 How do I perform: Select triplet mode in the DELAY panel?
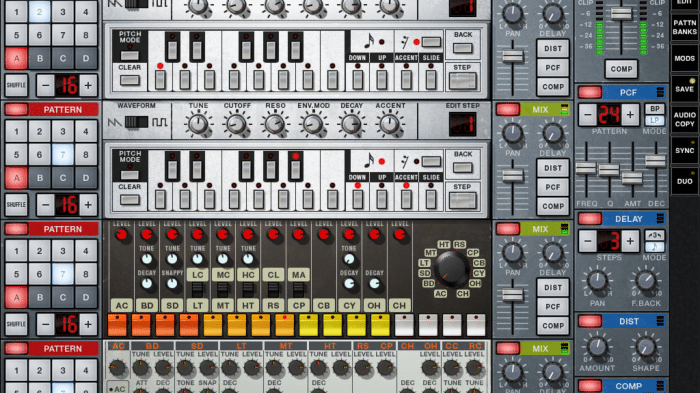[654, 235]
